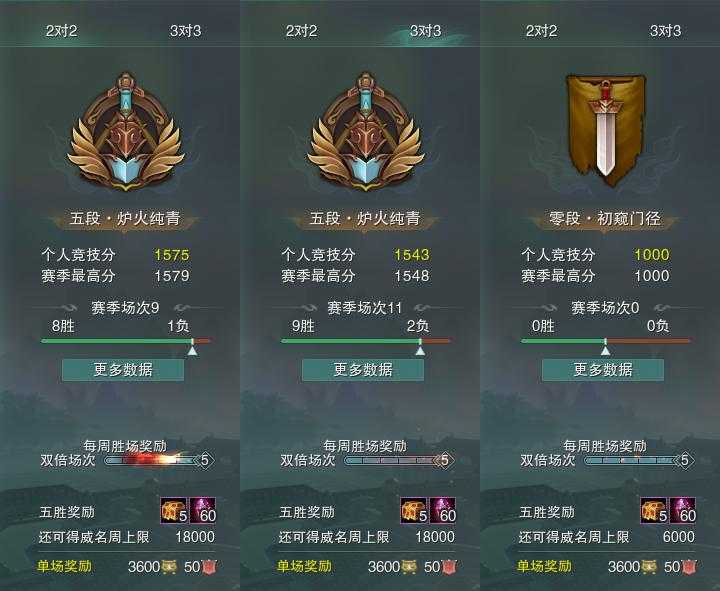Screen dimensions: 720x591
Task: Open the 2对2 tab in the third panel
Action: [541, 31]
